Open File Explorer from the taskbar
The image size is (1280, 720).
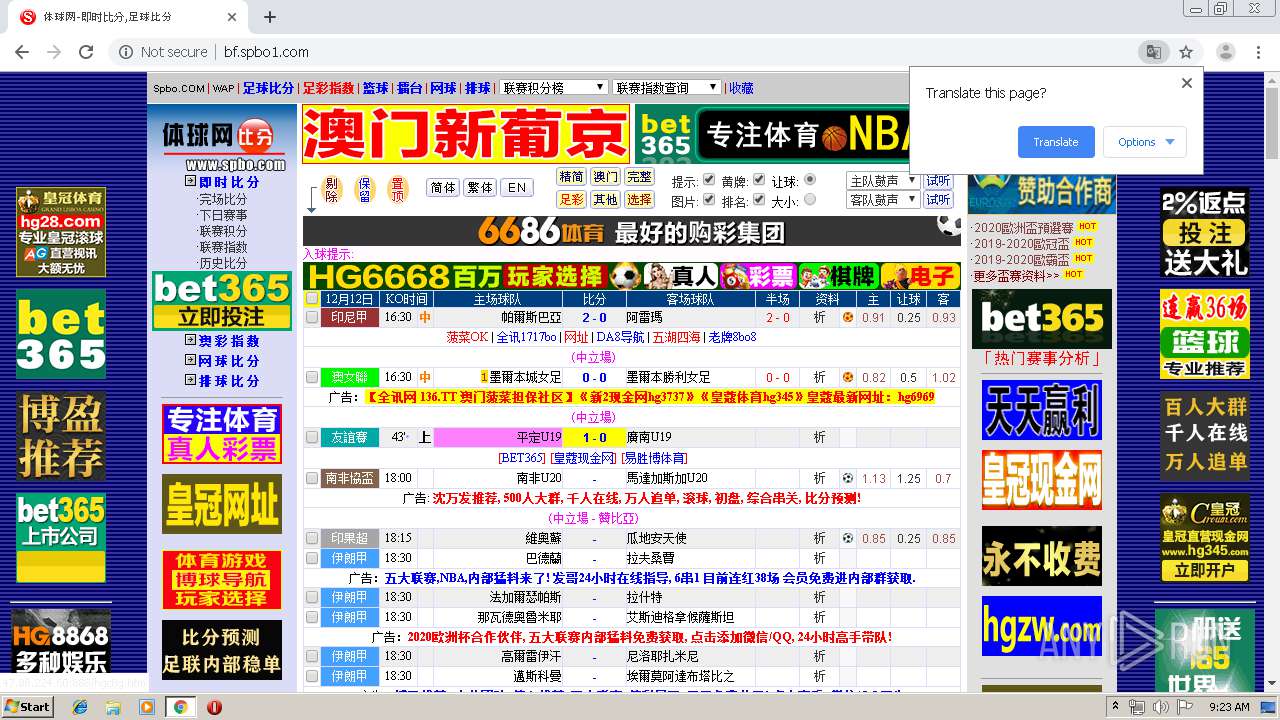113,707
